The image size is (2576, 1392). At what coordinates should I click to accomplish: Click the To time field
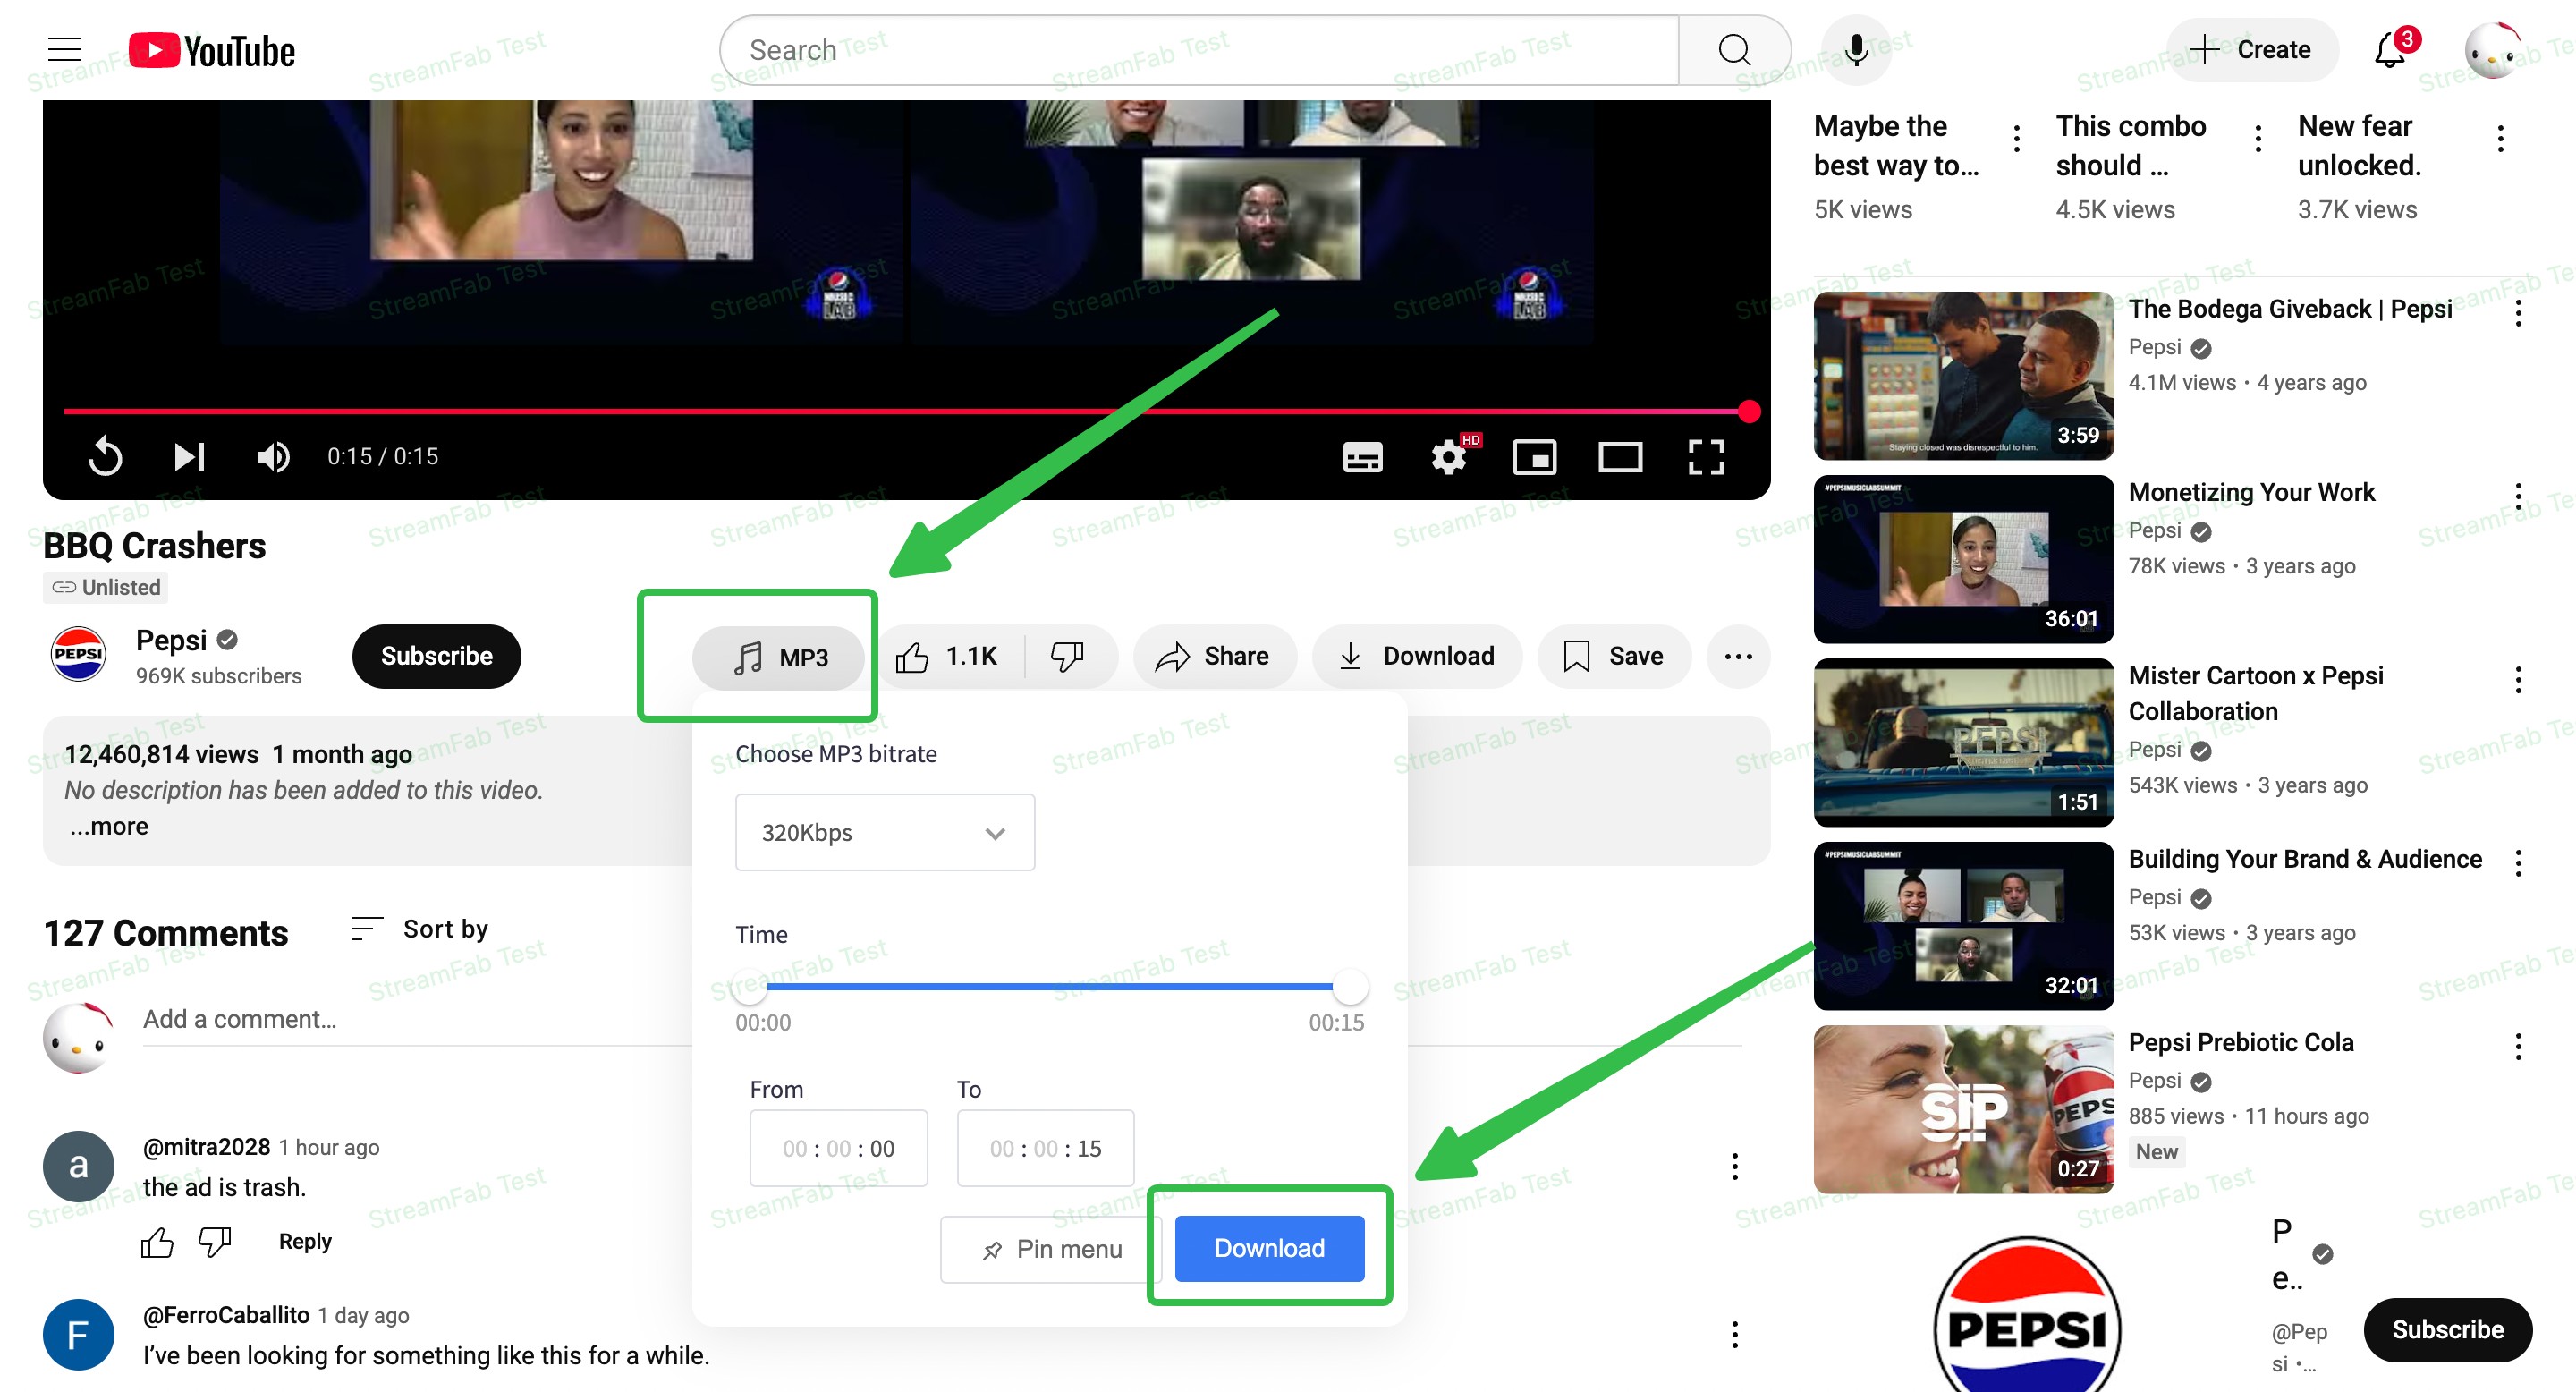pyautogui.click(x=1045, y=1148)
